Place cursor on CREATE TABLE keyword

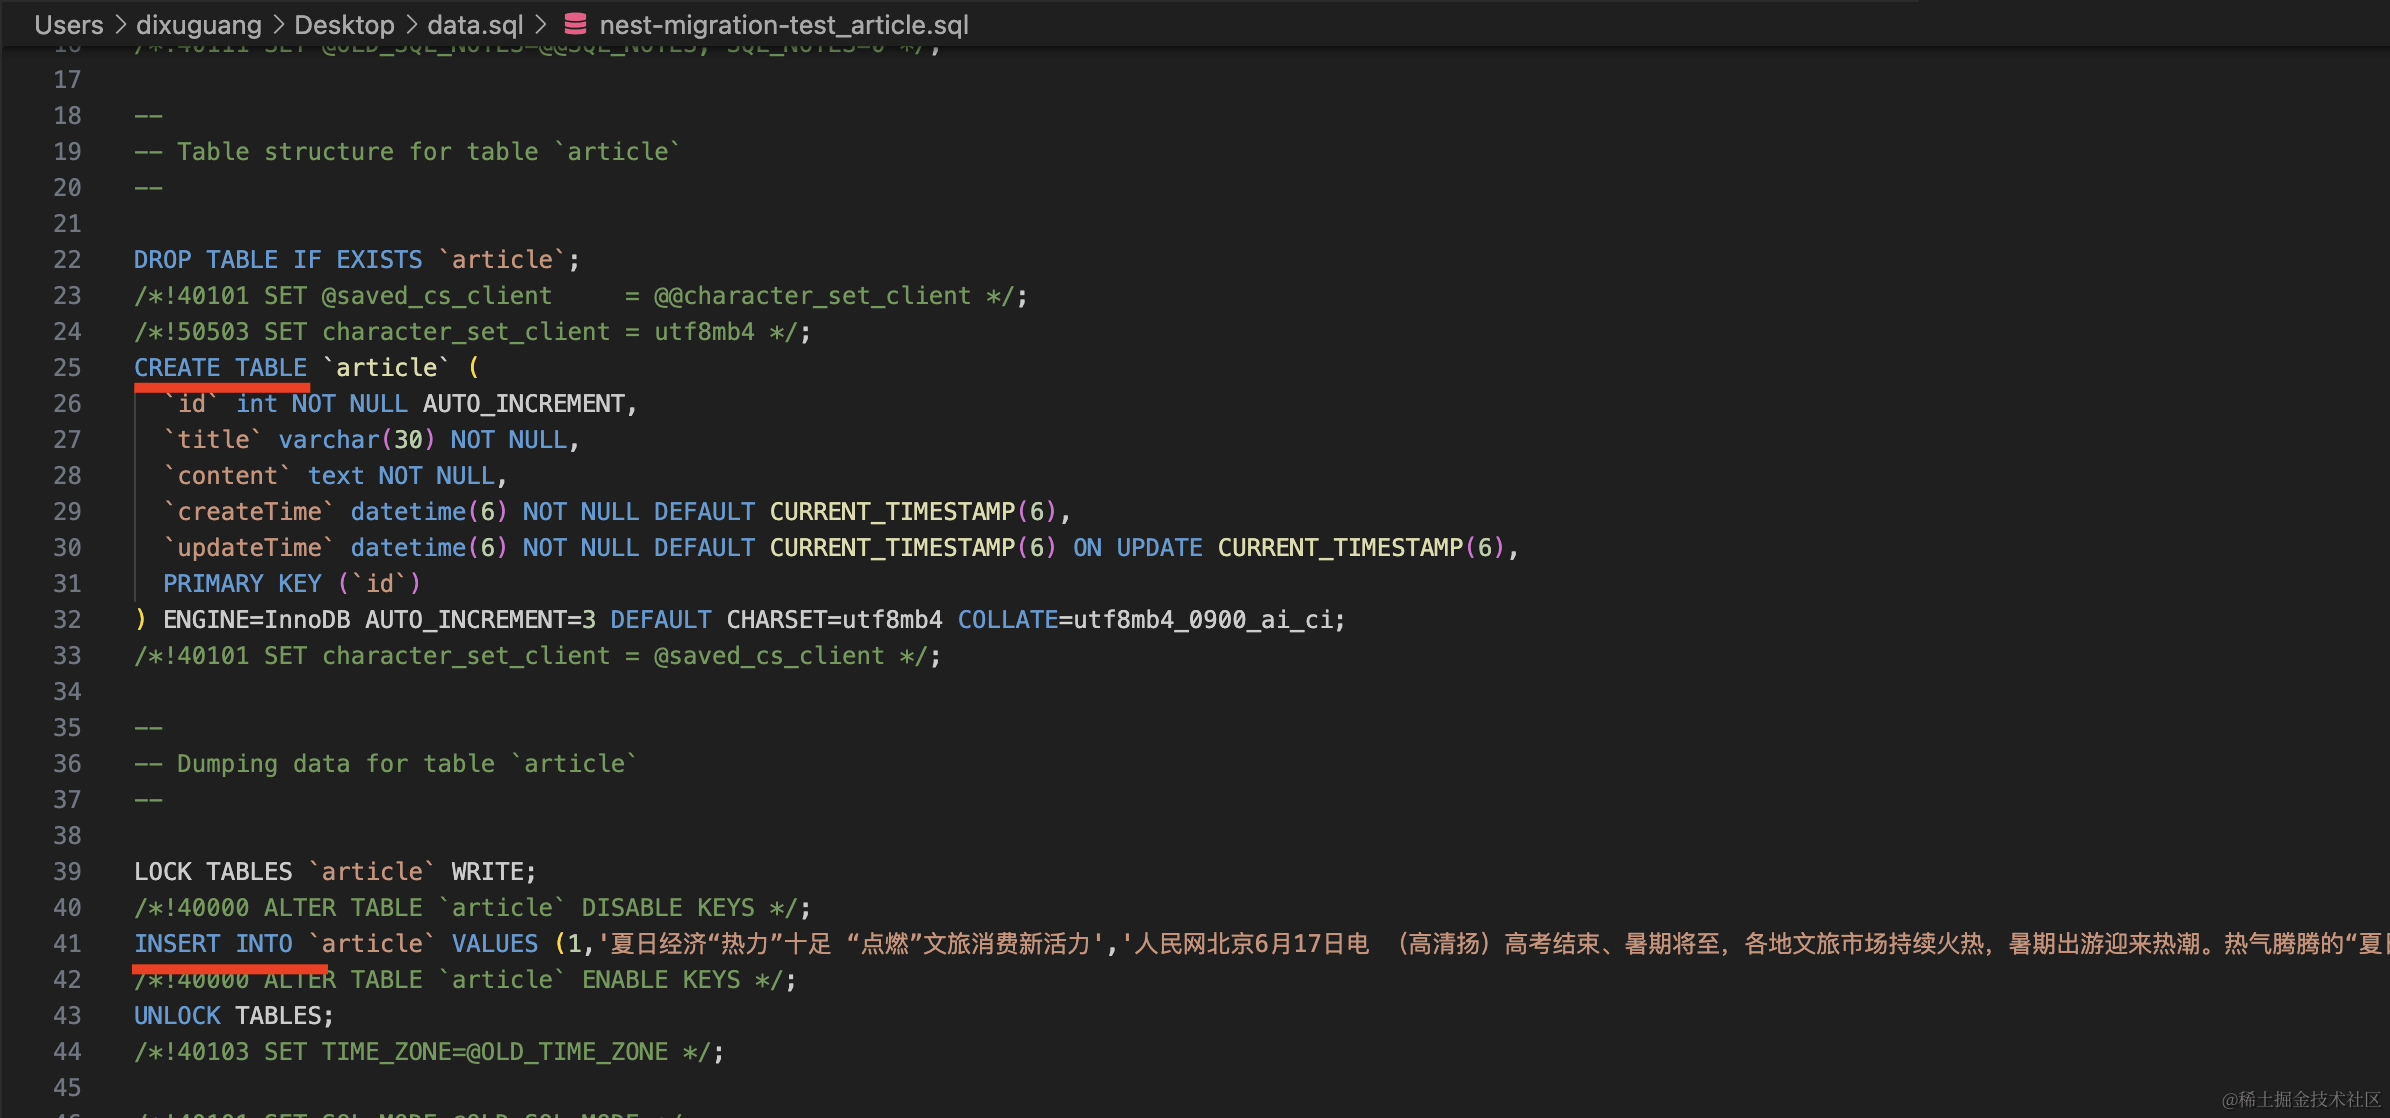220,368
